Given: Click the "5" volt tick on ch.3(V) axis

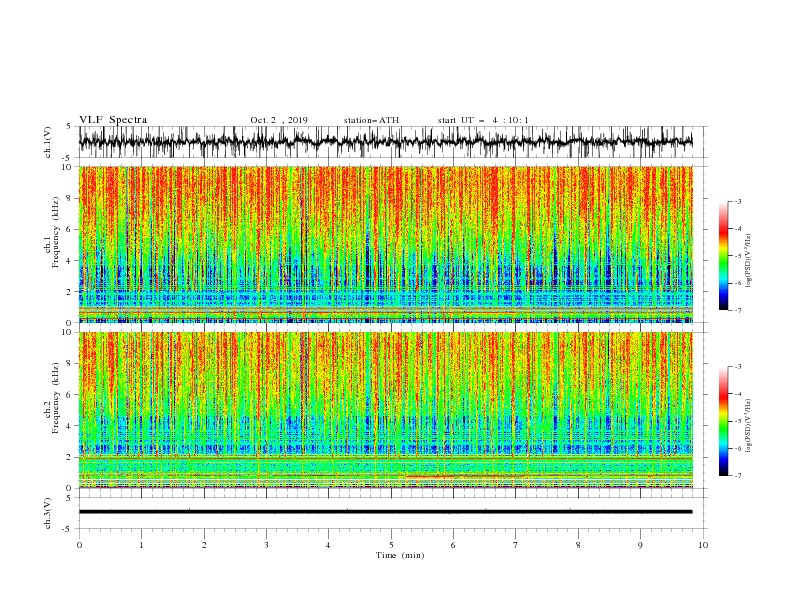Looking at the screenshot, I should [69, 497].
